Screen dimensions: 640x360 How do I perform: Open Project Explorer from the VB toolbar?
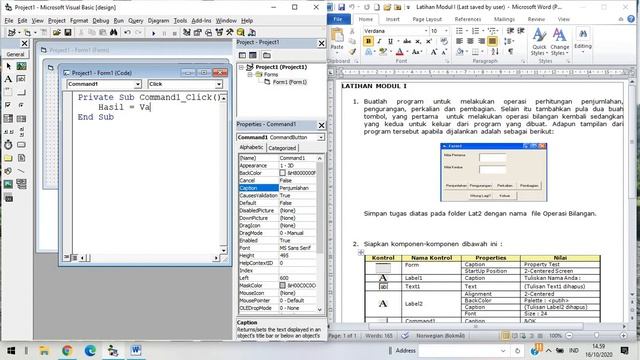(187, 32)
